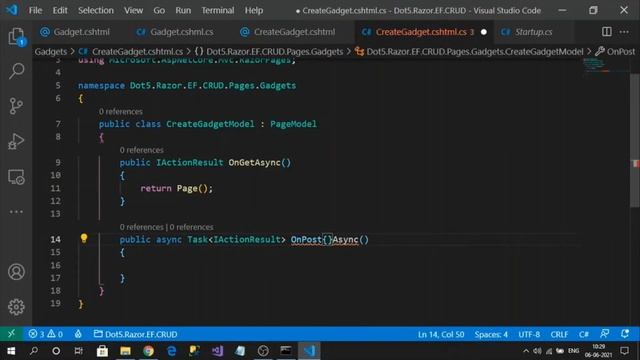Click 0 references above OnGetAsync method
The width and height of the screenshot is (640, 360).
[x=142, y=150]
